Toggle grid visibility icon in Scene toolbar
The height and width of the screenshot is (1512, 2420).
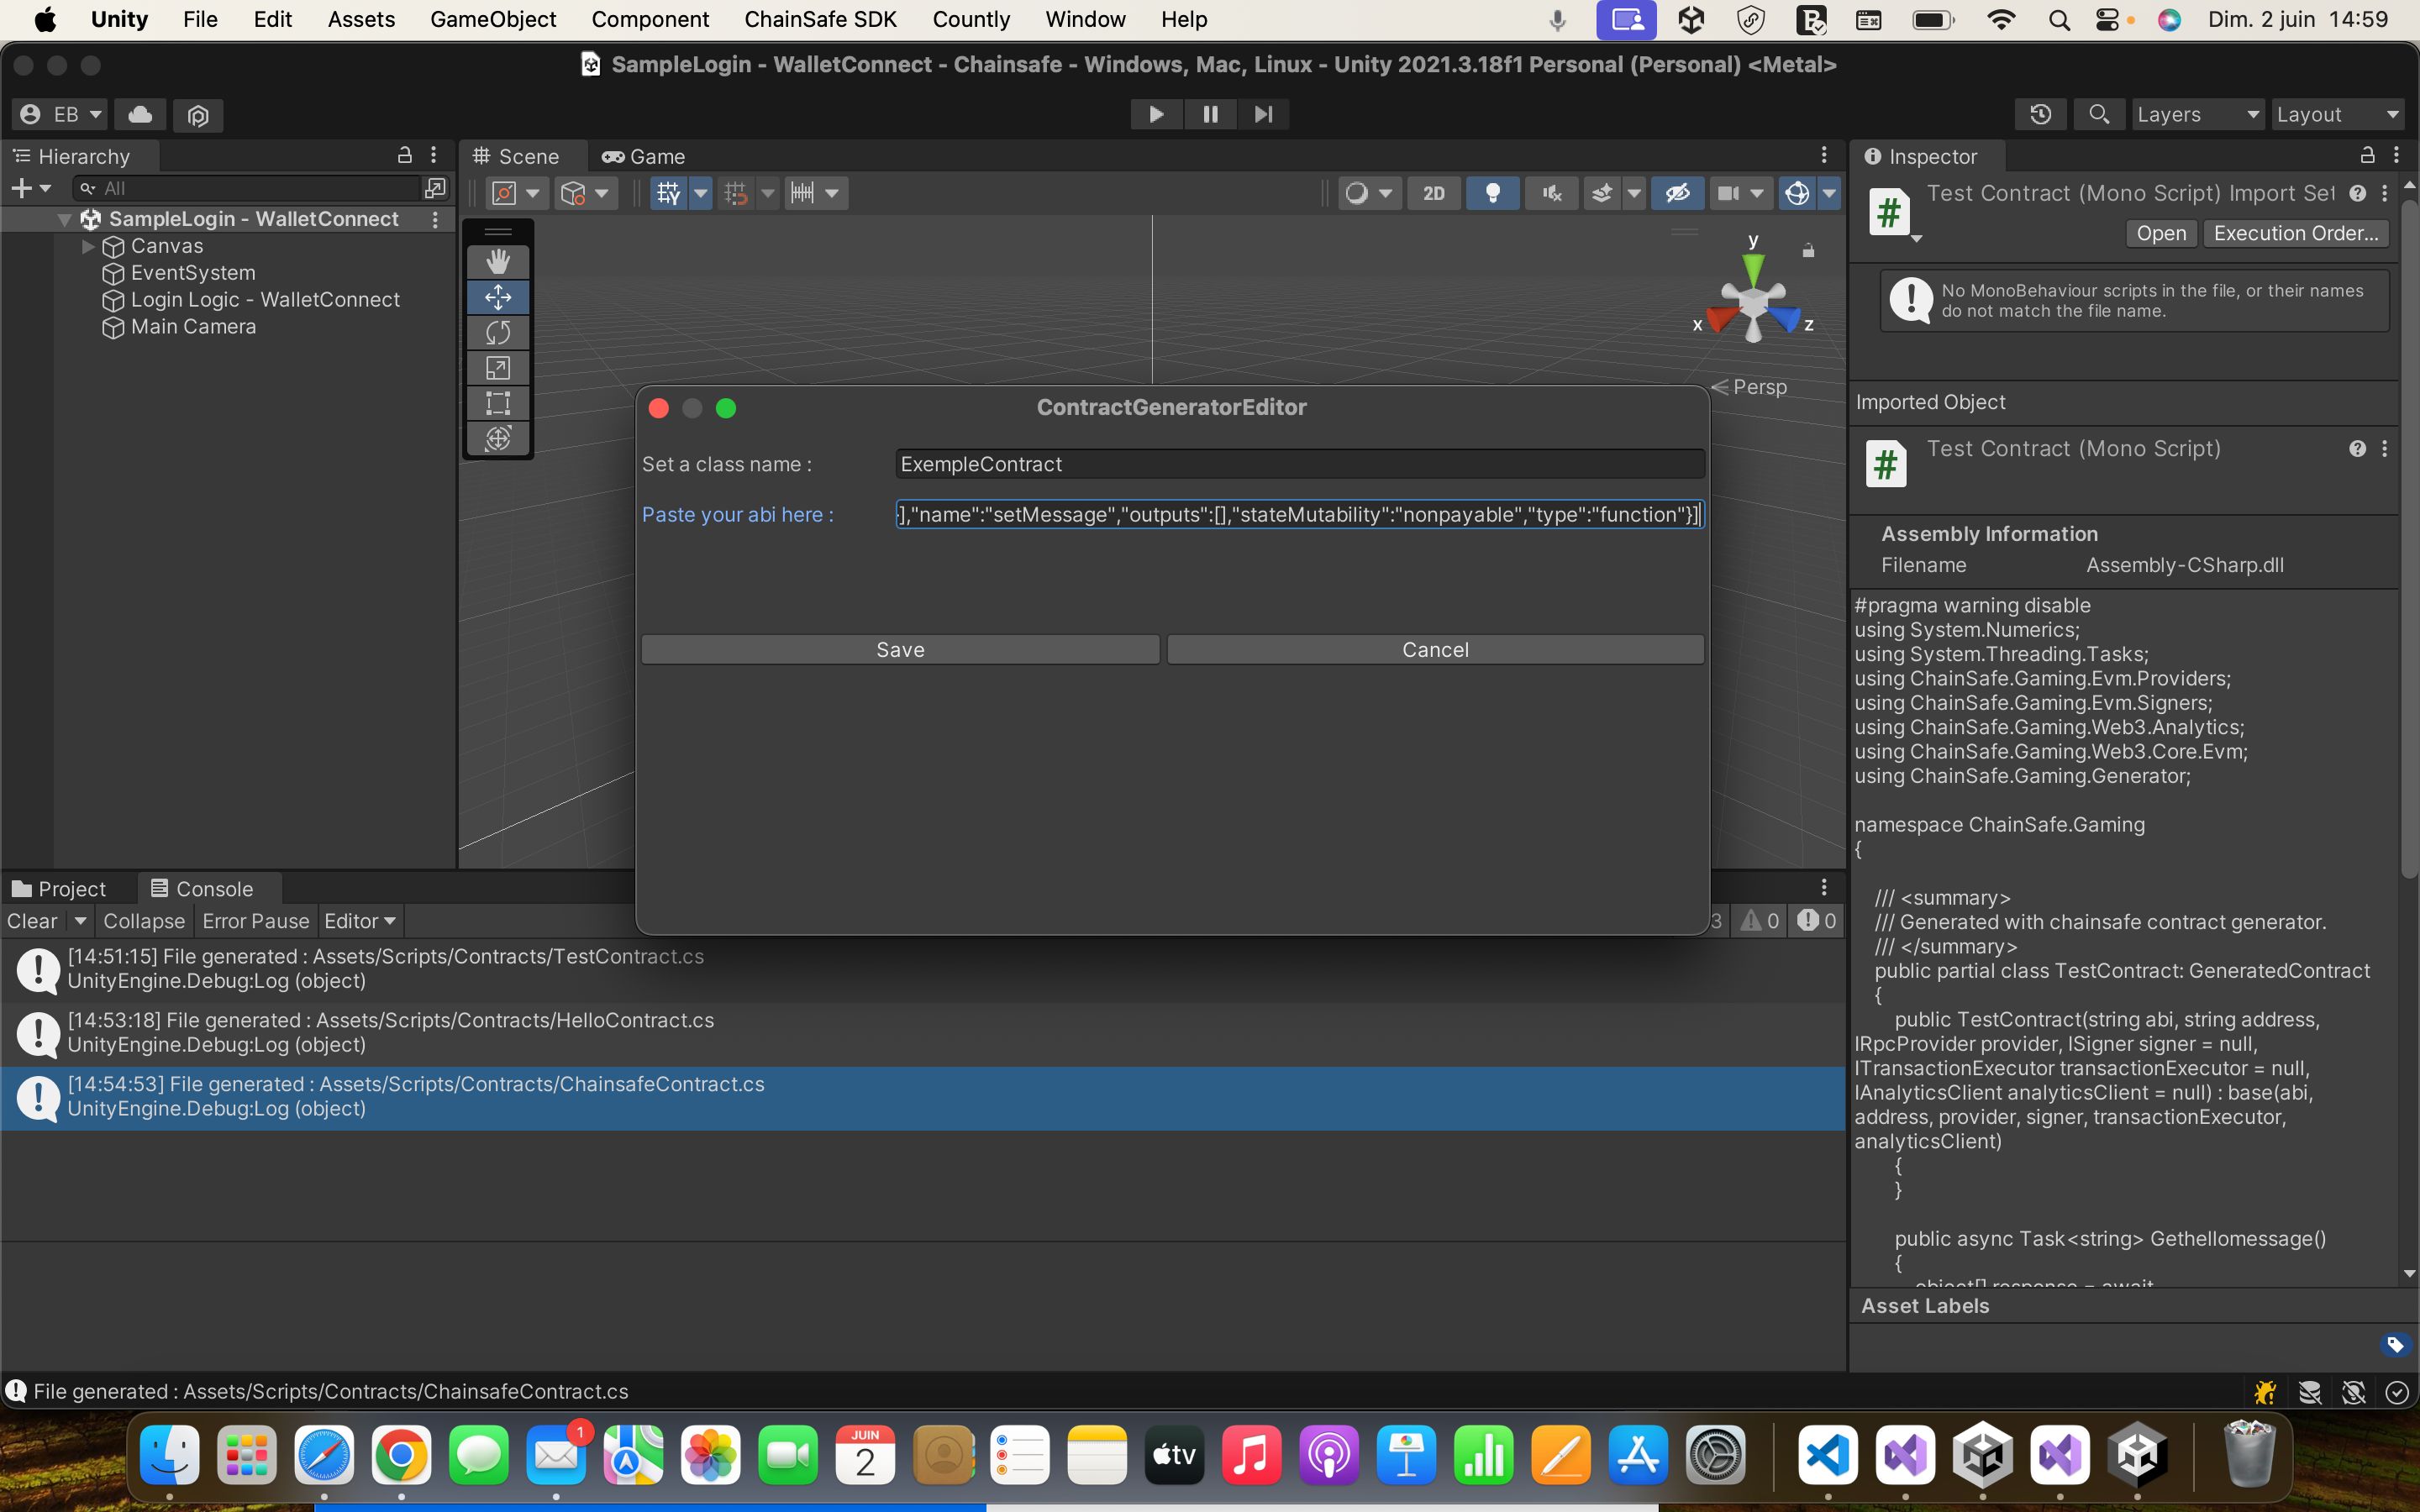click(668, 193)
